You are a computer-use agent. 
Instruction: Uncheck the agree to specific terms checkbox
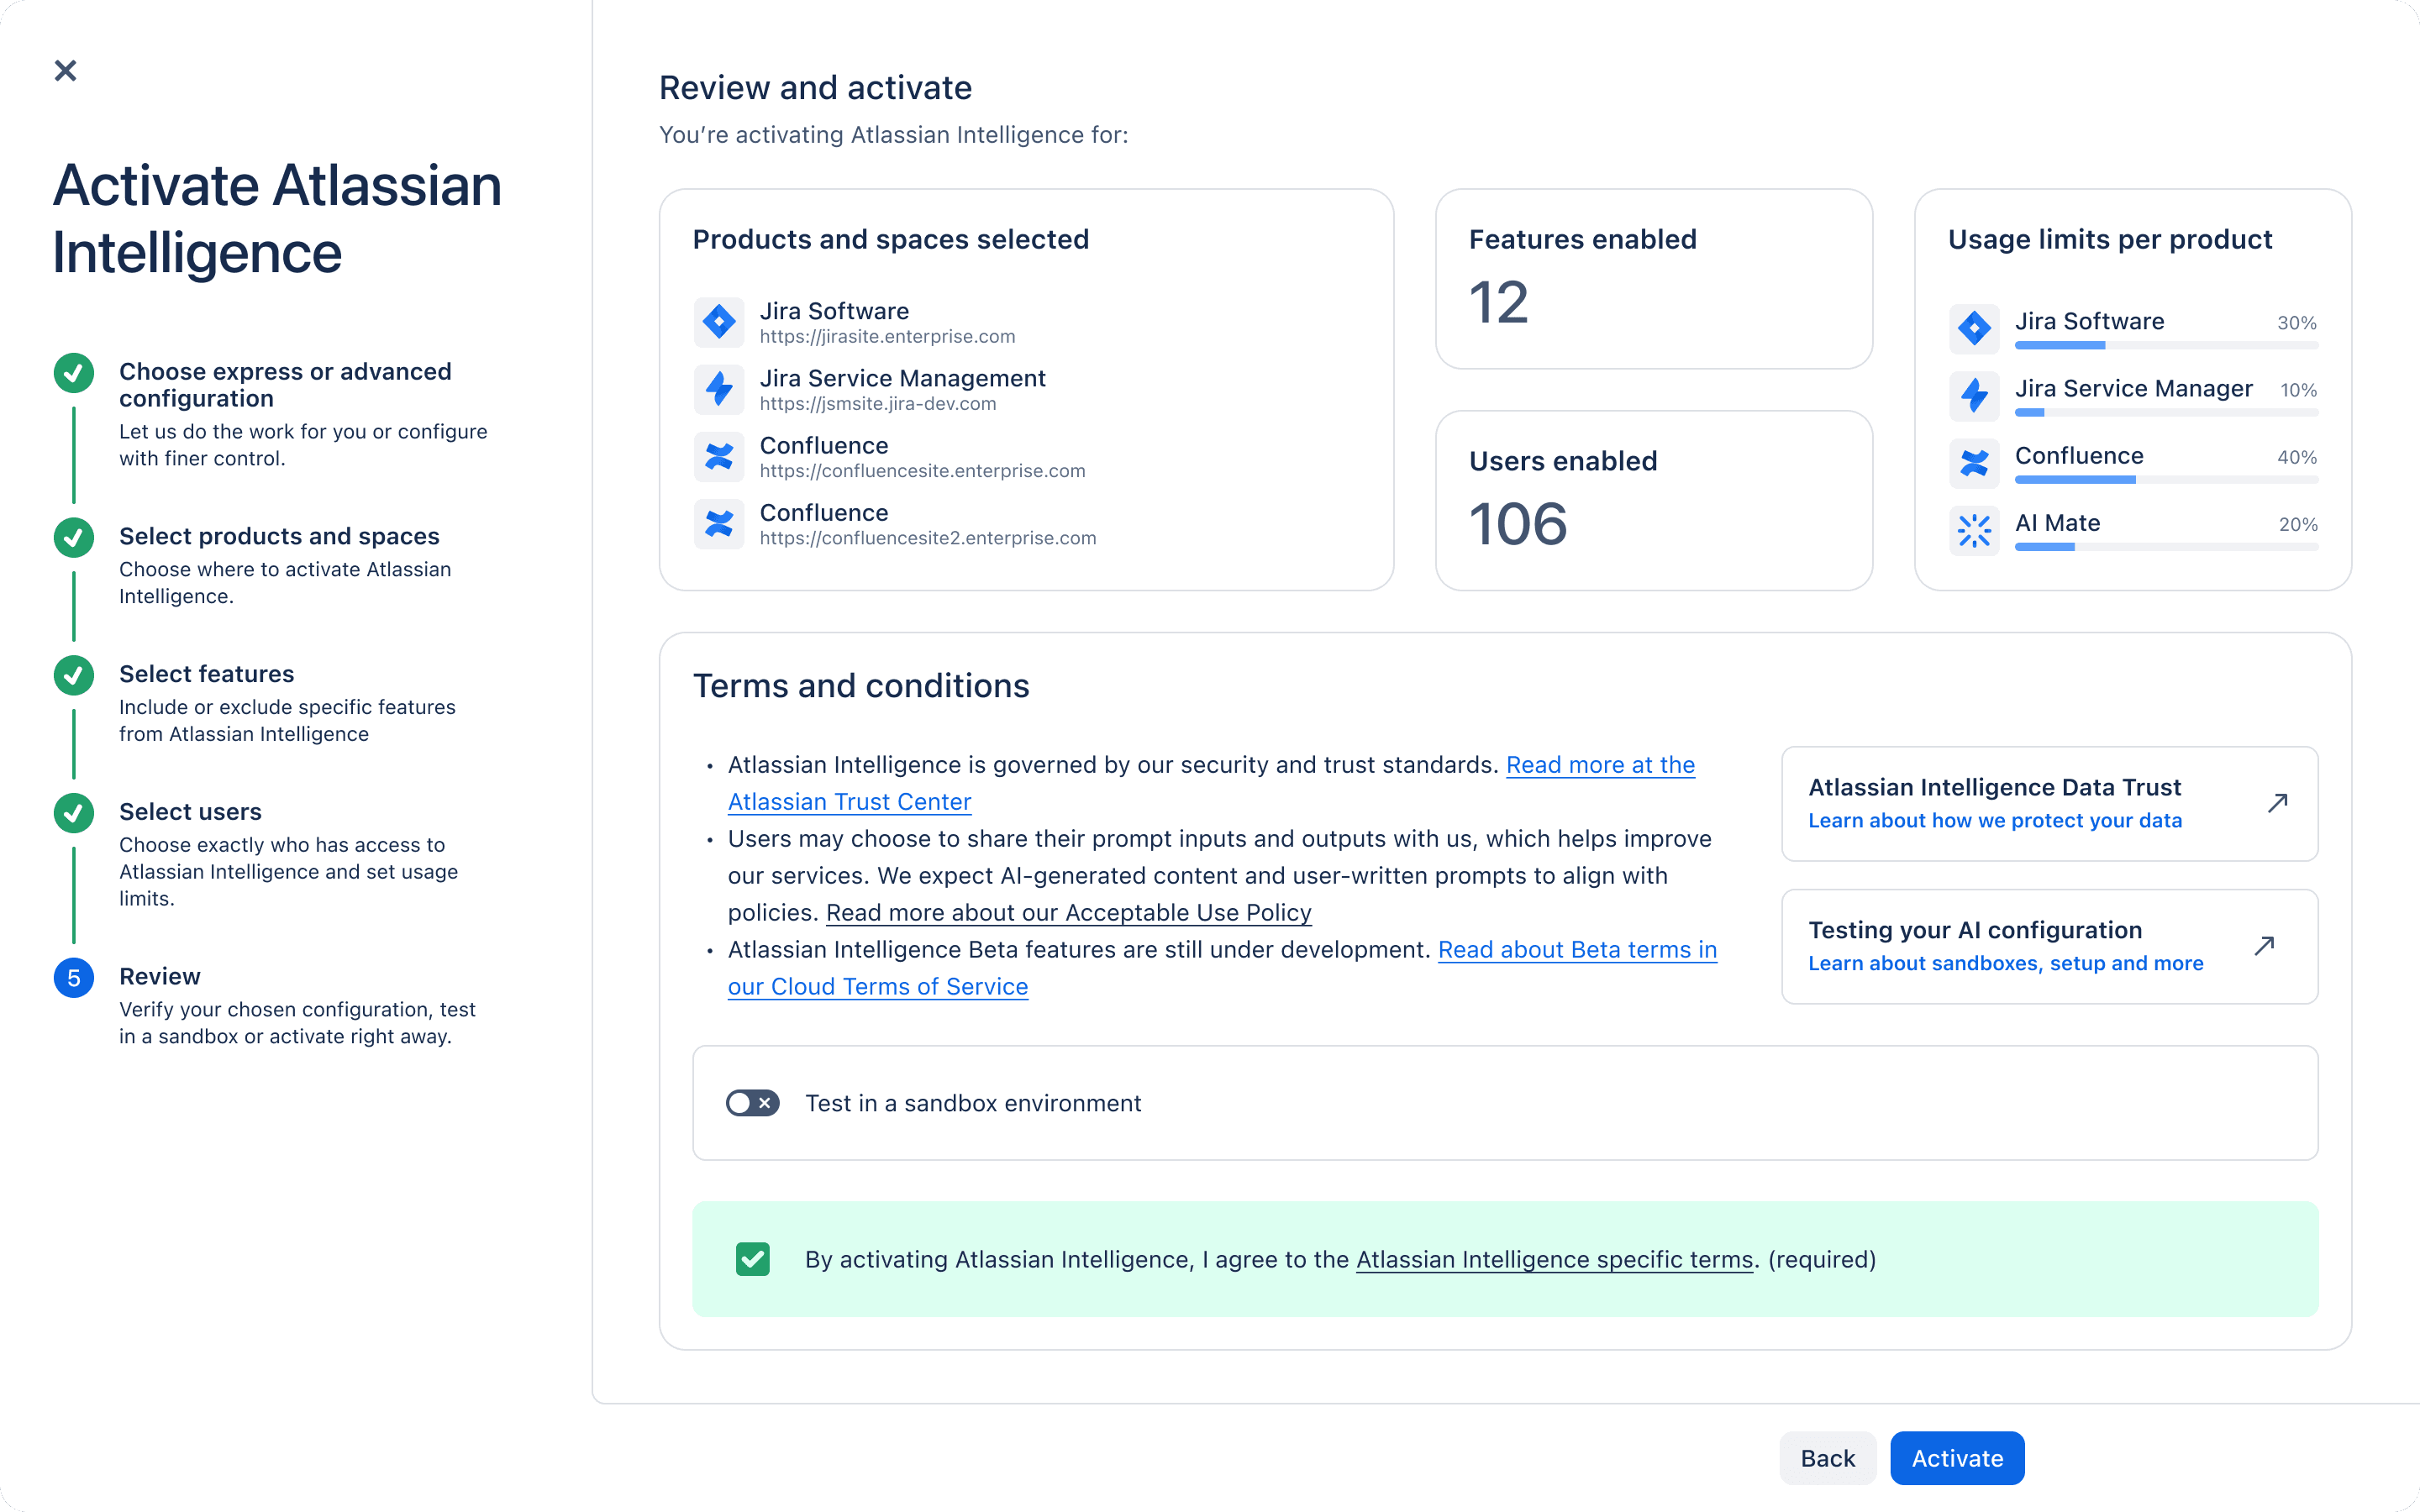point(752,1259)
